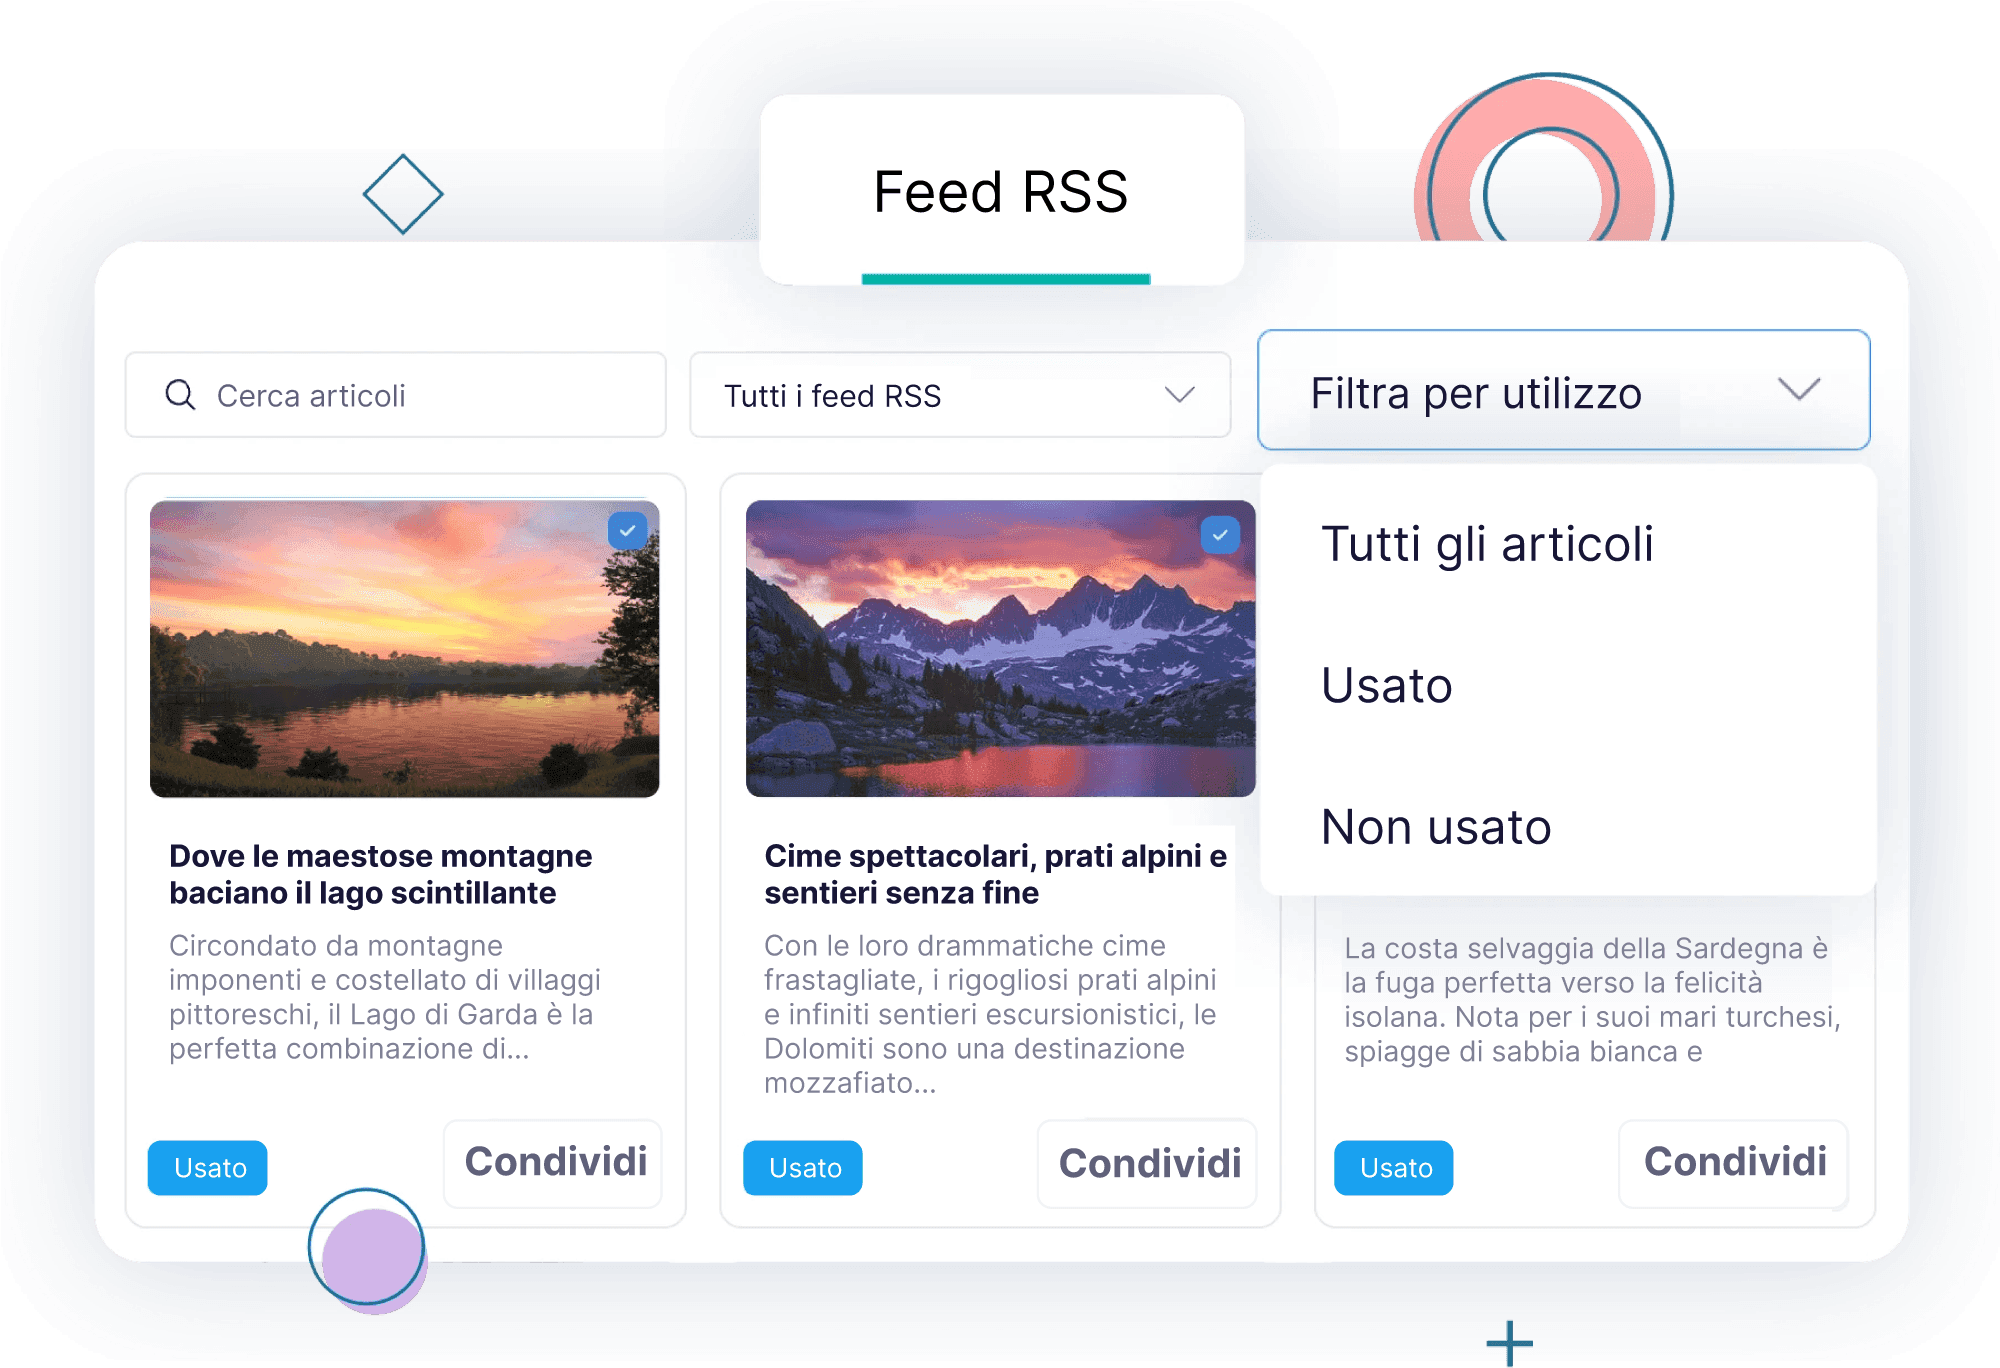Choose the Usato filter option
Image resolution: width=2000 pixels, height=1368 pixels.
(x=1386, y=686)
